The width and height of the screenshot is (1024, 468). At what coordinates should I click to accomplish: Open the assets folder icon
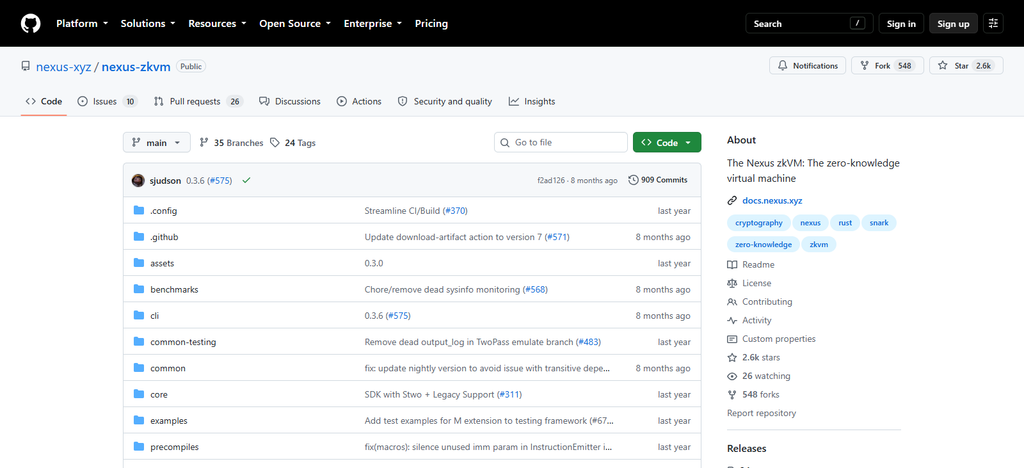click(138, 263)
